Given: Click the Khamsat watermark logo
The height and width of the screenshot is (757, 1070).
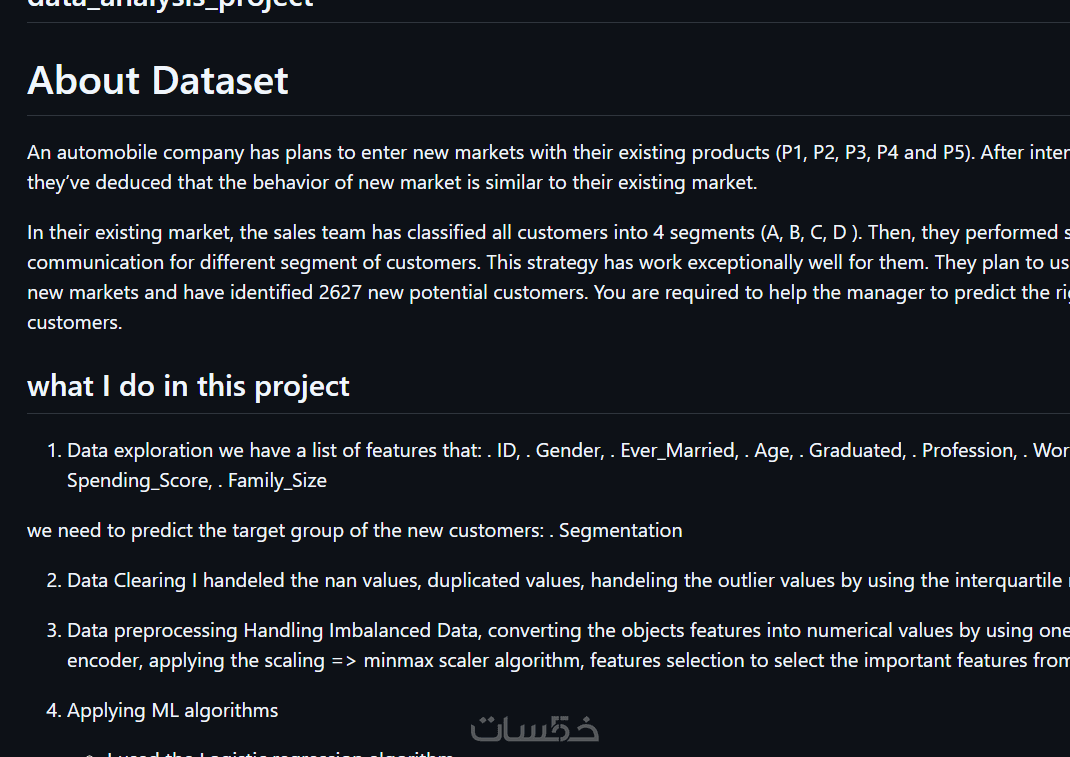Looking at the screenshot, I should point(535,728).
